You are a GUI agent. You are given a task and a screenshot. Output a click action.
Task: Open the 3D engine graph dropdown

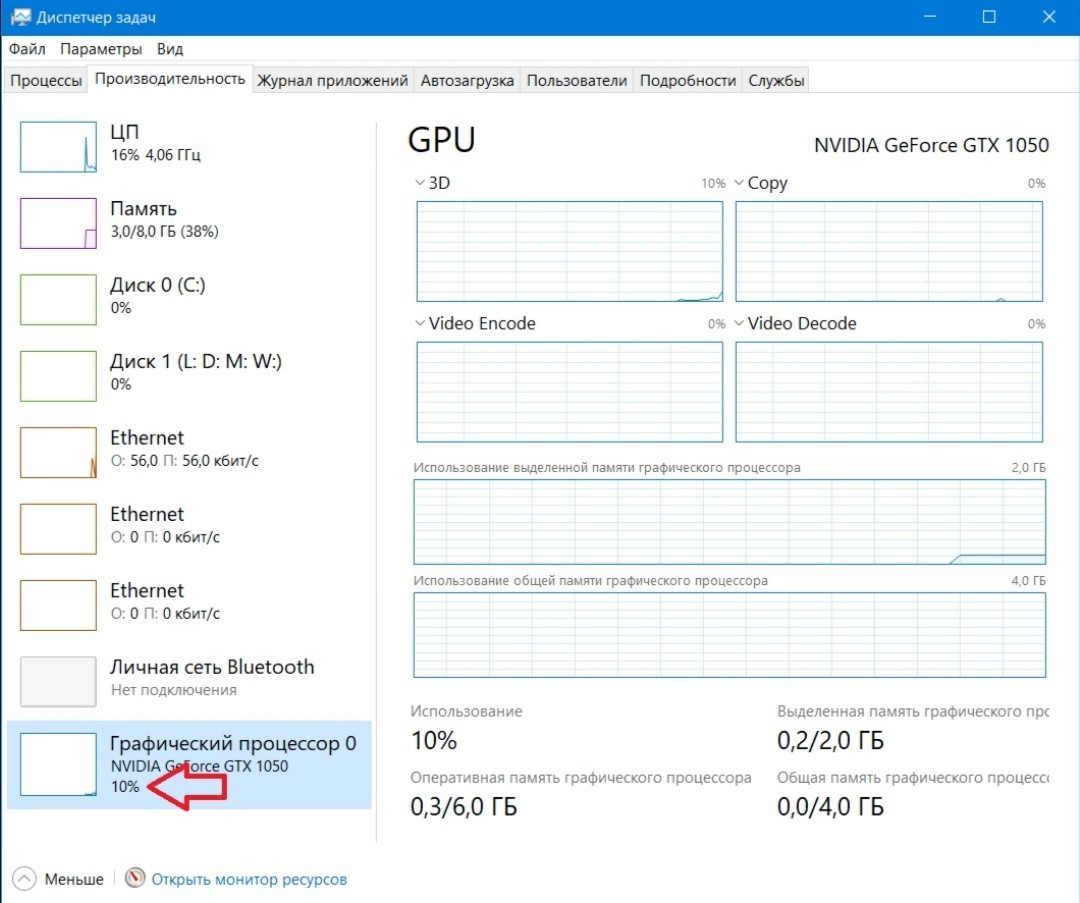[420, 183]
